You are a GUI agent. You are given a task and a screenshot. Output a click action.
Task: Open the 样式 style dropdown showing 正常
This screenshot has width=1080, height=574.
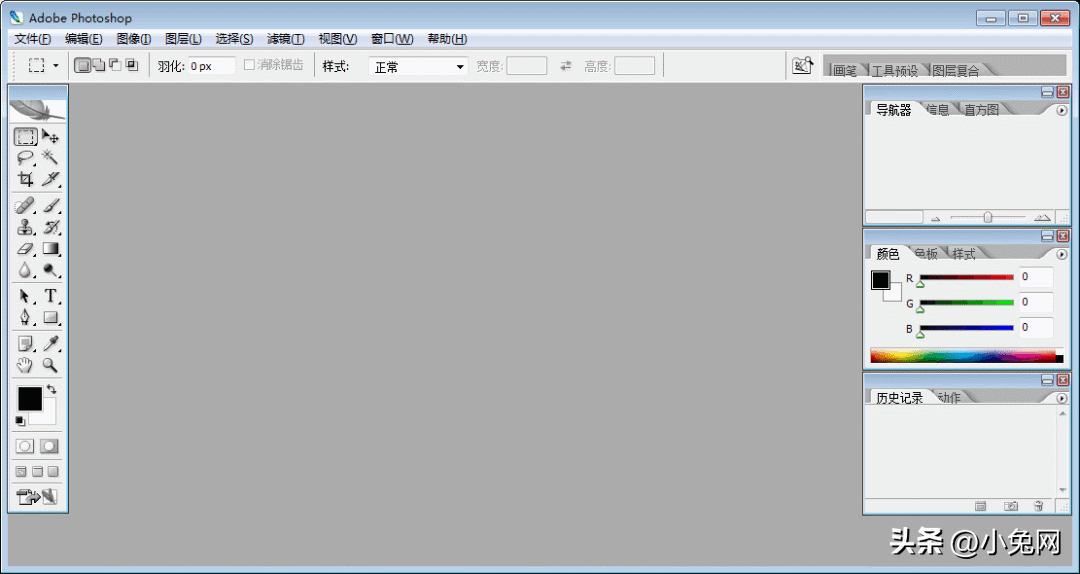(x=419, y=67)
